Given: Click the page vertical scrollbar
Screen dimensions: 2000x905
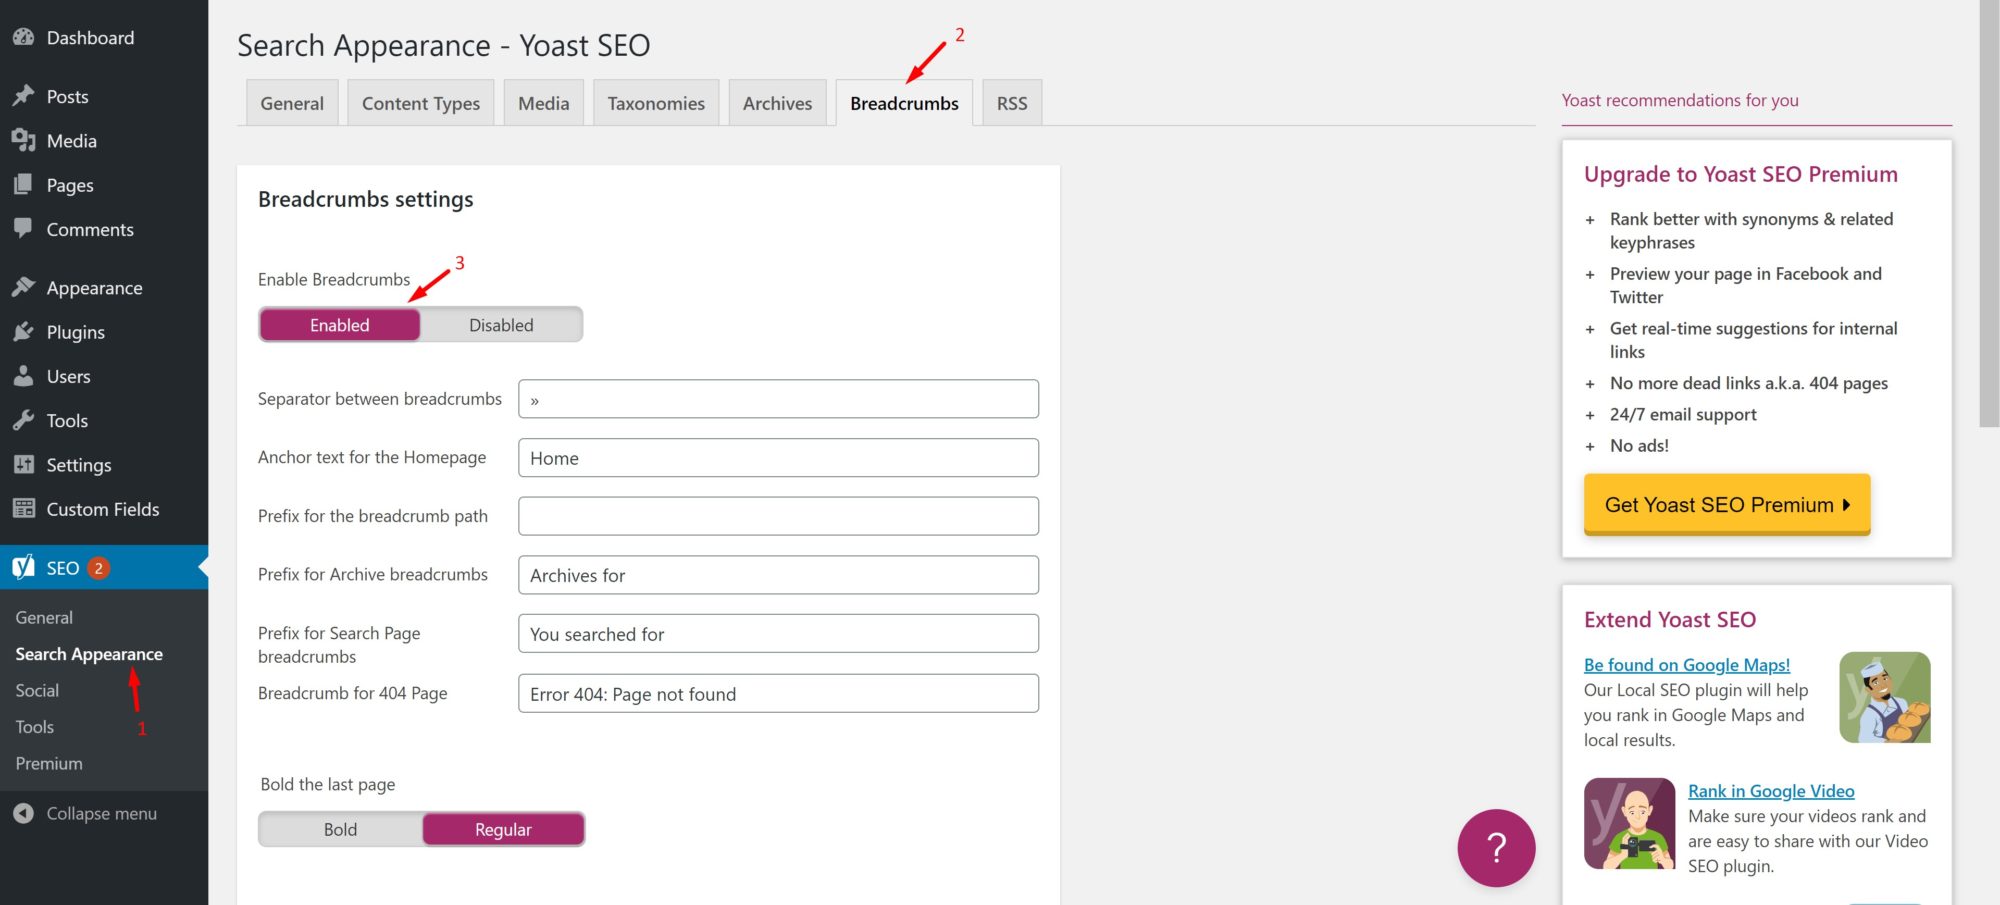Looking at the screenshot, I should click(x=1989, y=214).
